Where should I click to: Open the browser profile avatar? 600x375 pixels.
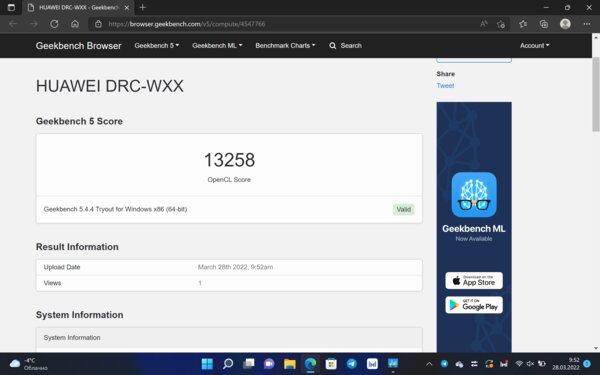coord(565,24)
